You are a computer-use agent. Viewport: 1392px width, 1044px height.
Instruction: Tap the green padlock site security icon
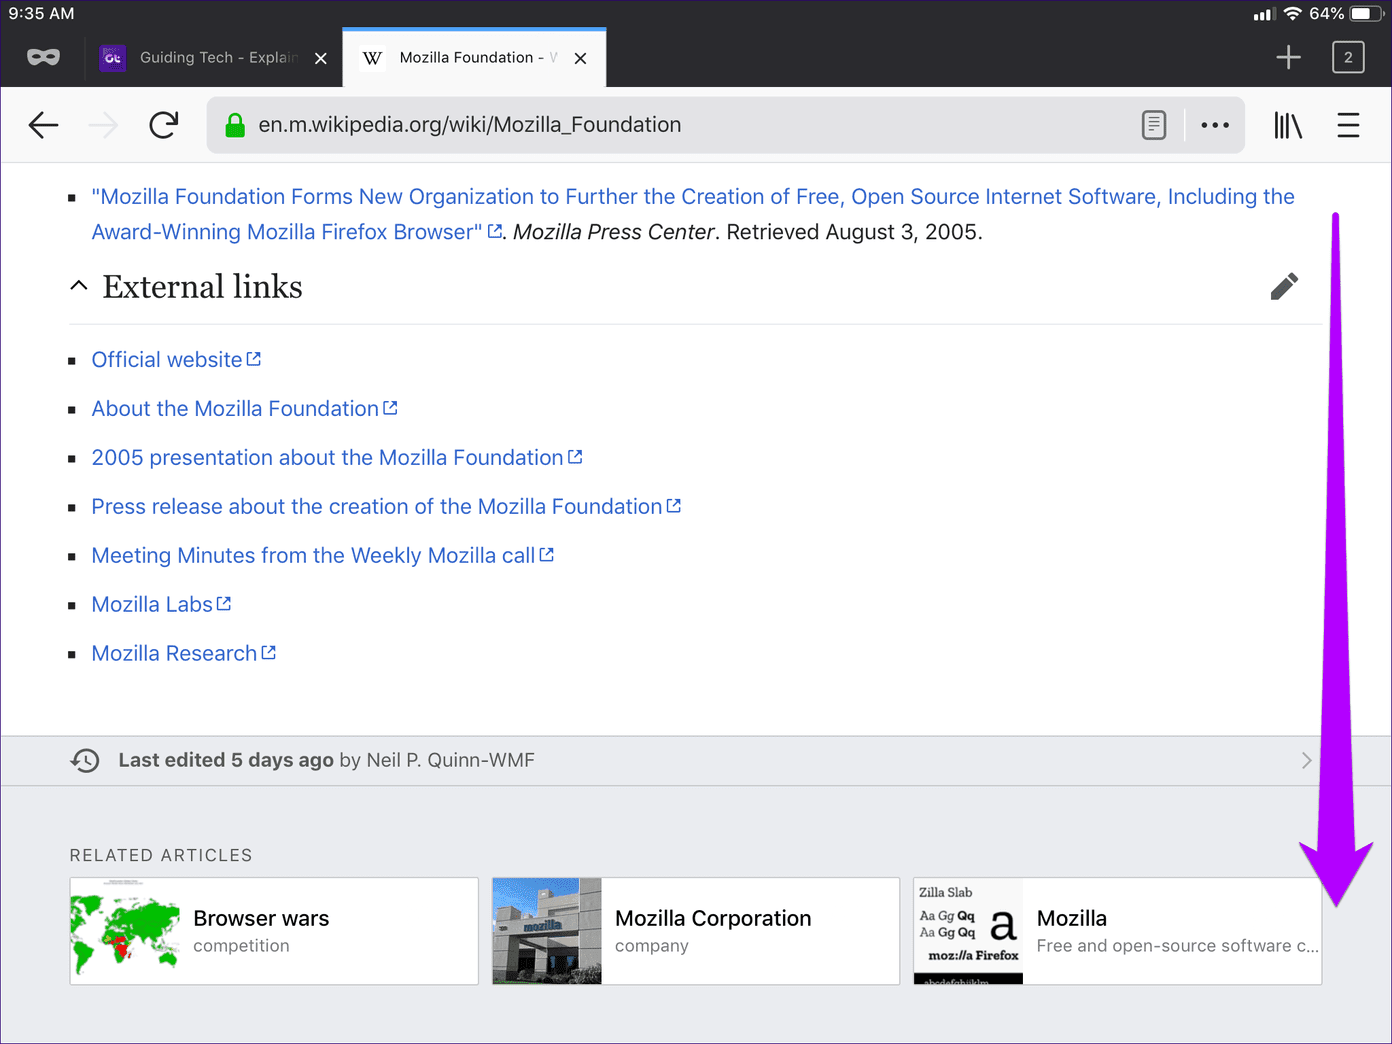pos(235,125)
